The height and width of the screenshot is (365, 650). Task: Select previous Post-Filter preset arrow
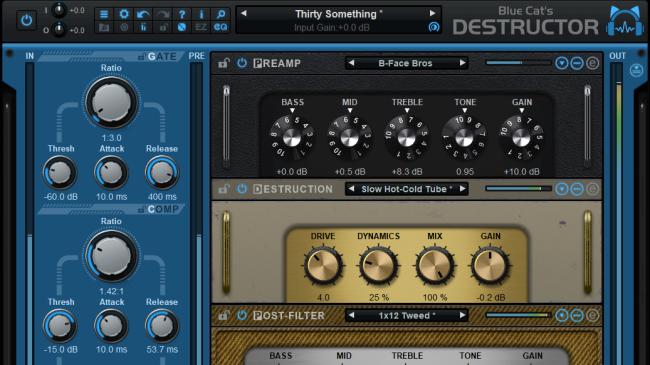pos(352,316)
